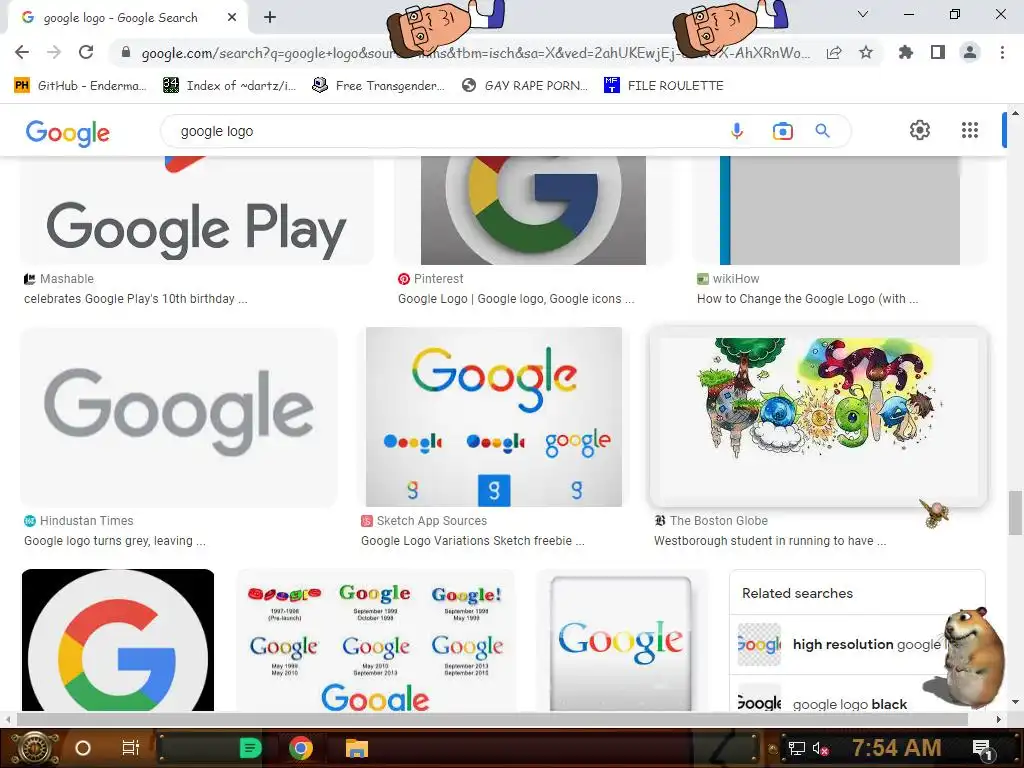Select the google logo - Google Search tab
1024x768 pixels.
pyautogui.click(x=127, y=18)
